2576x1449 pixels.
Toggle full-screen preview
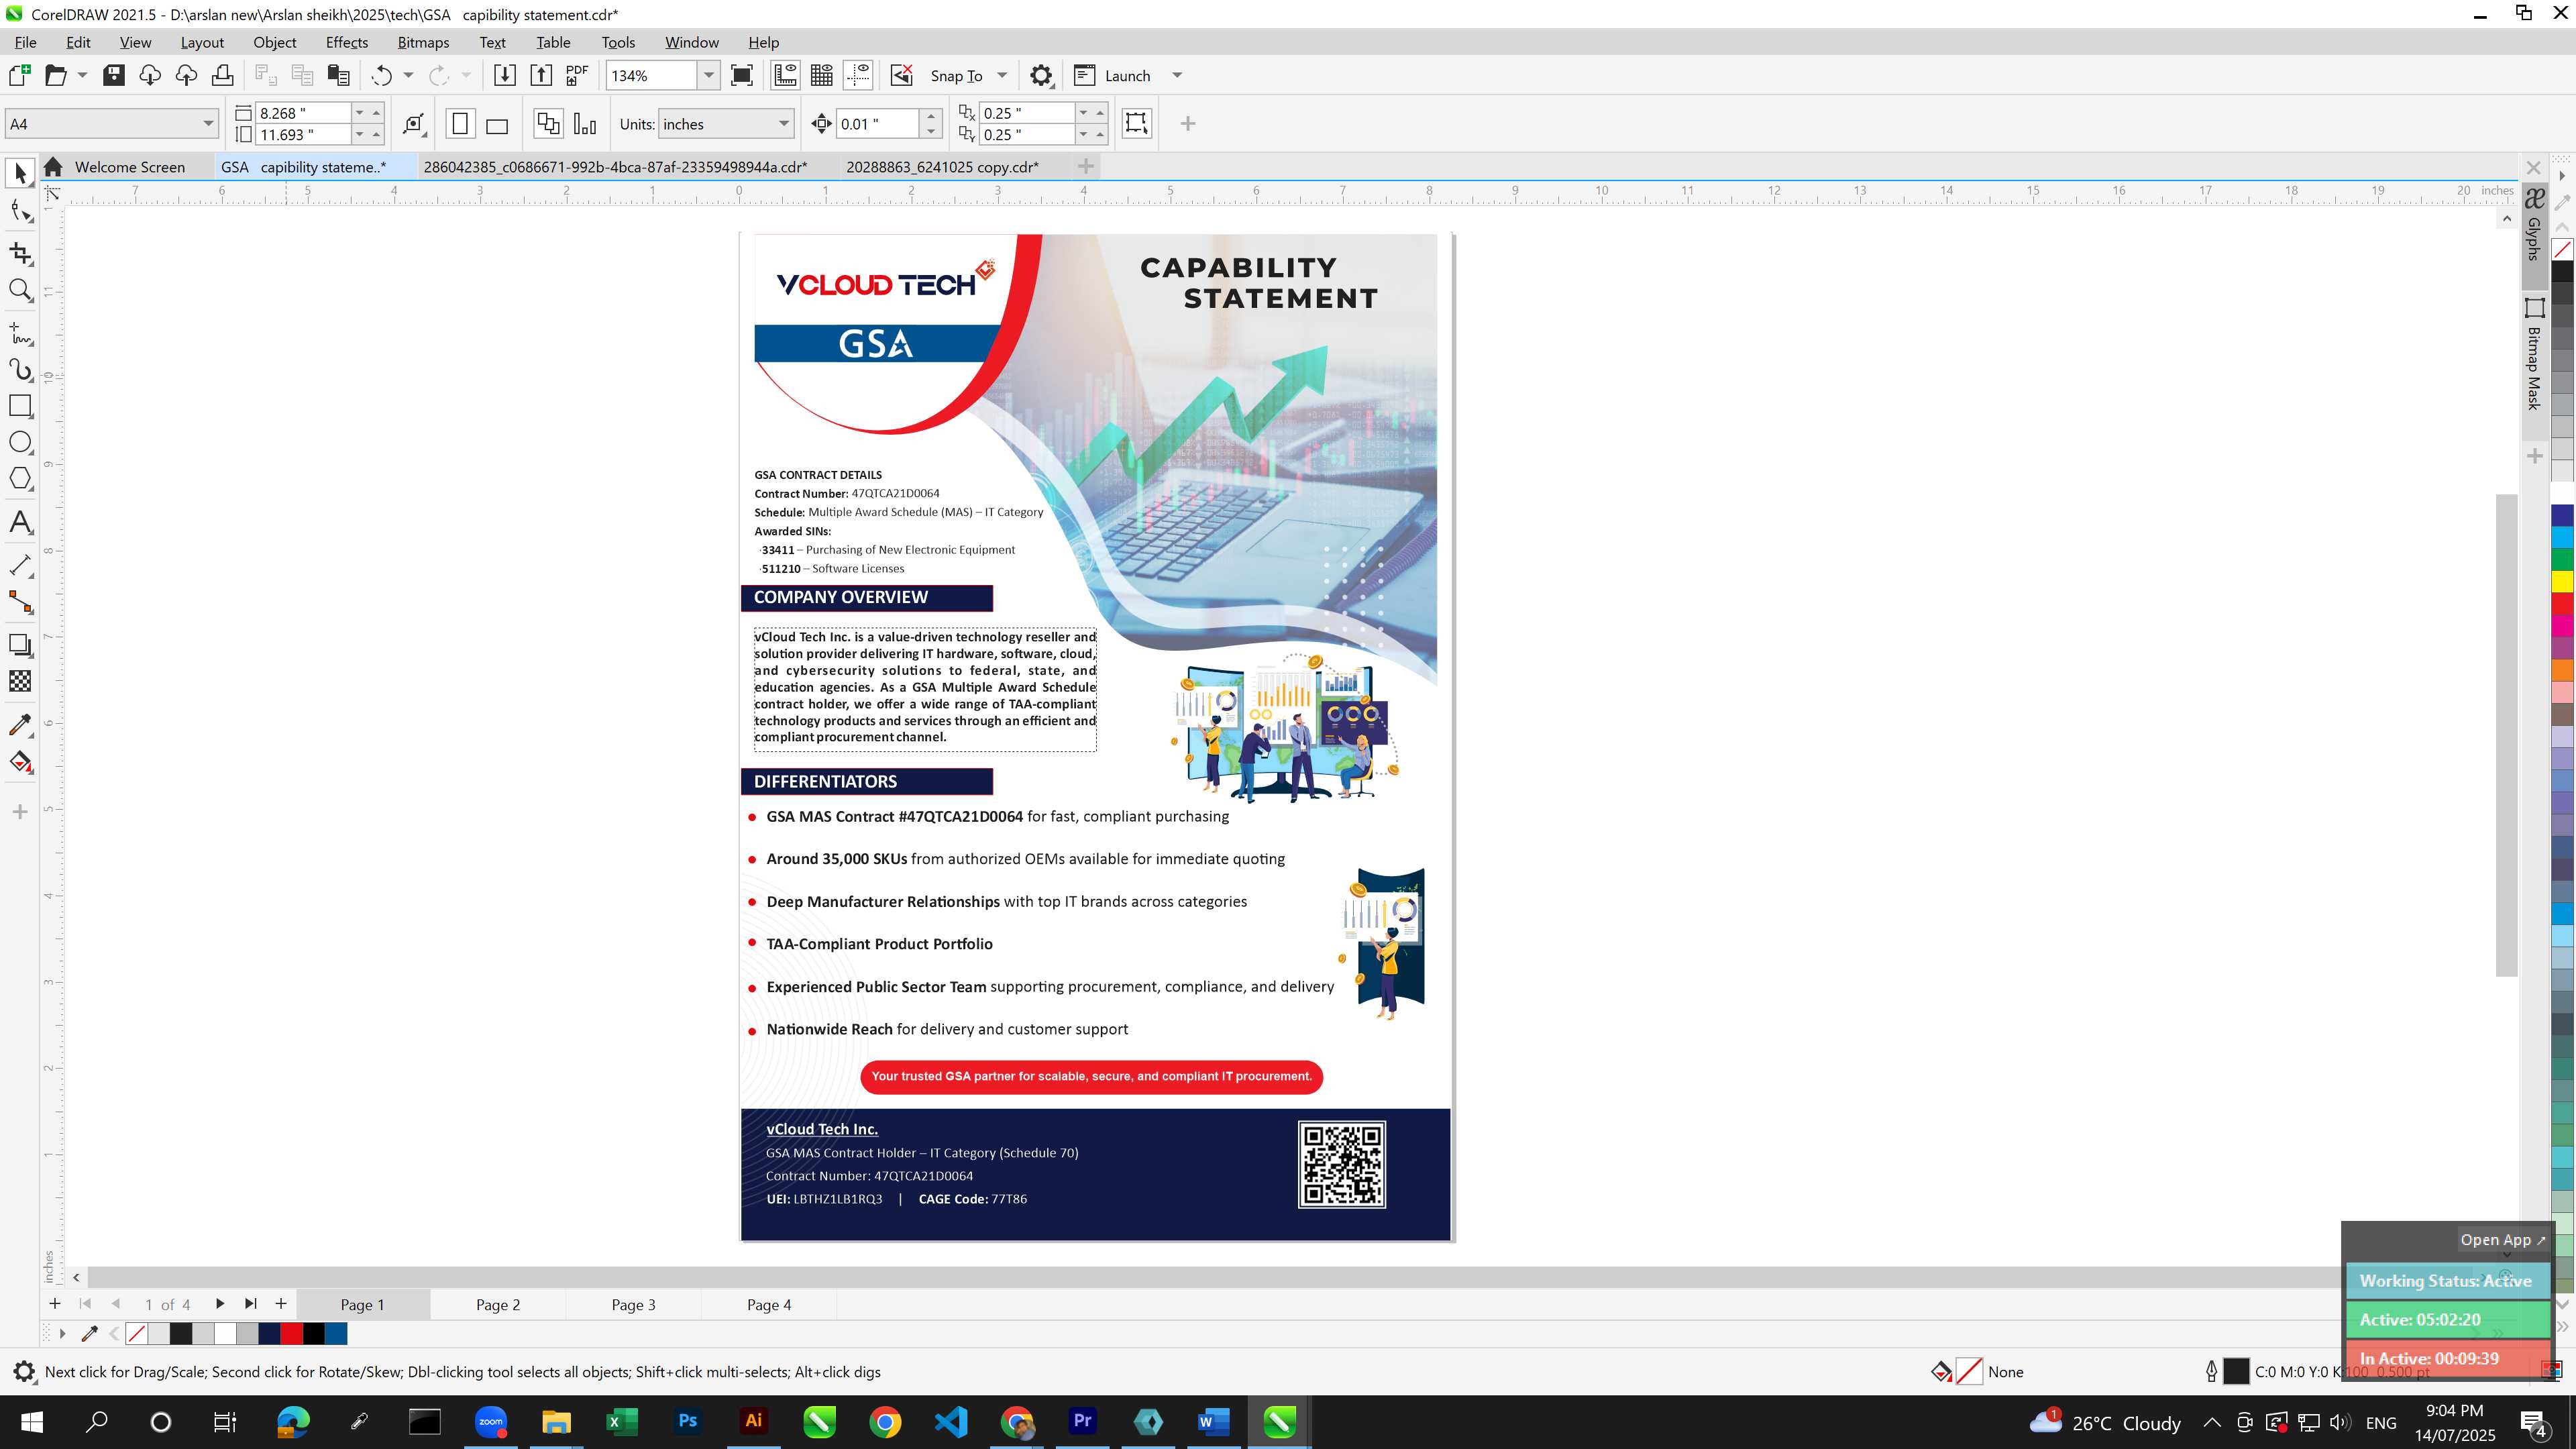point(742,75)
